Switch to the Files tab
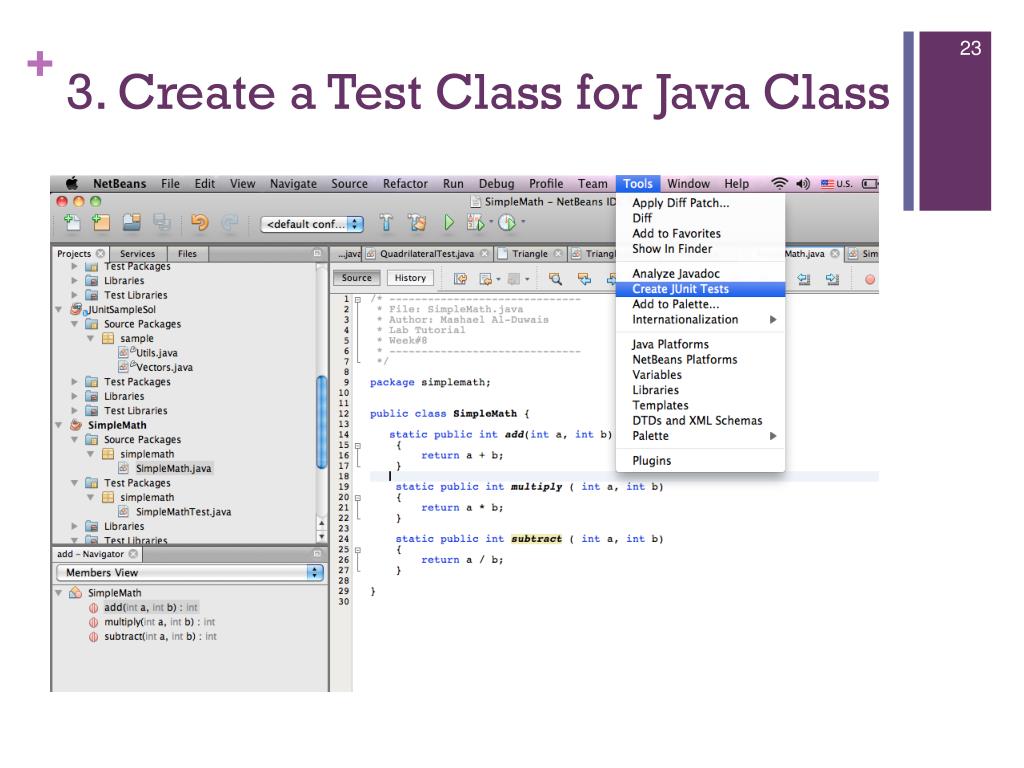The width and height of the screenshot is (1024, 768). [x=187, y=253]
